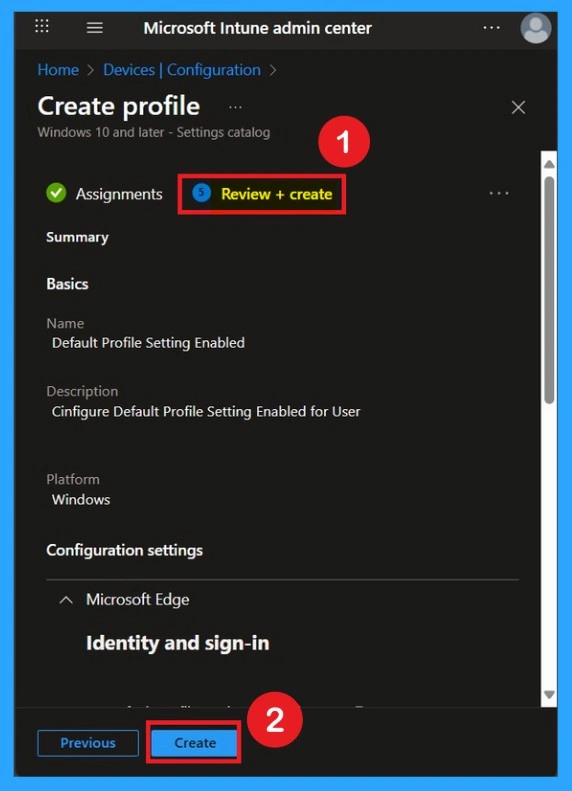The height and width of the screenshot is (791, 572).
Task: Click the scrollbar up arrow
Action: 549,164
